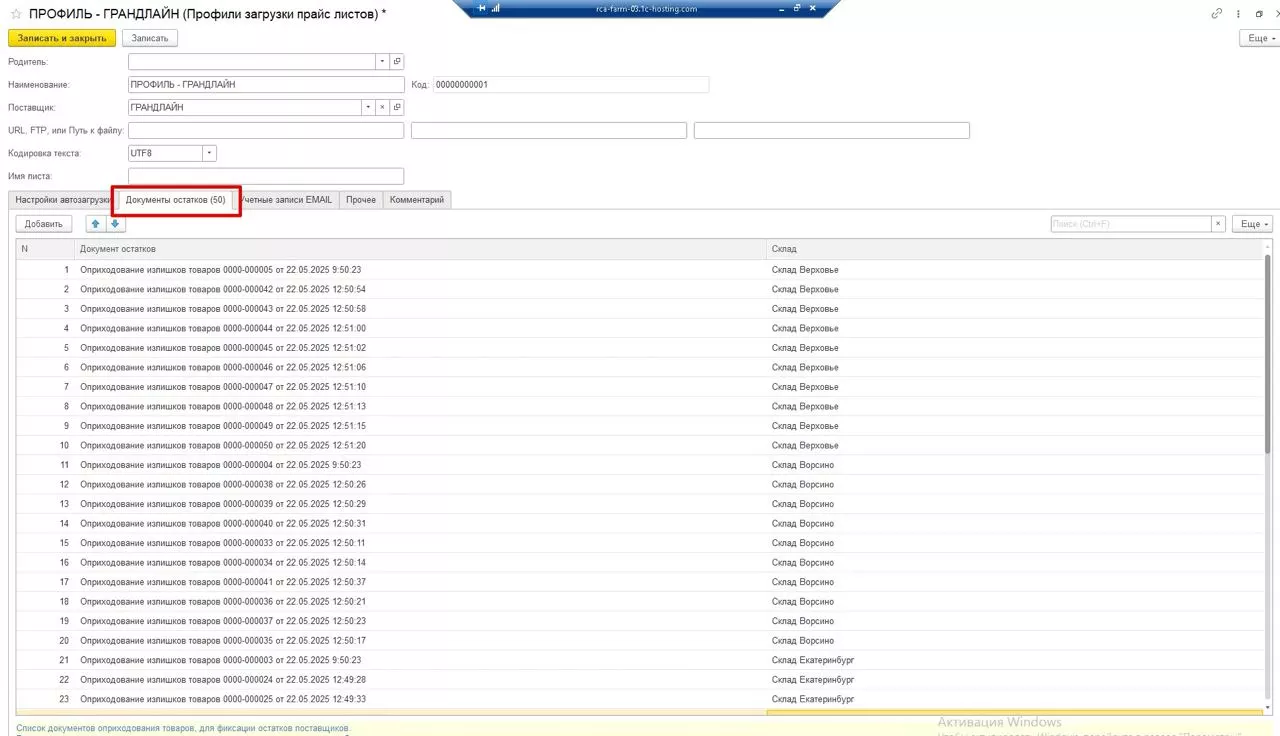The image size is (1280, 736).
Task: Select the document 0000-000025 row
Action: 640,699
